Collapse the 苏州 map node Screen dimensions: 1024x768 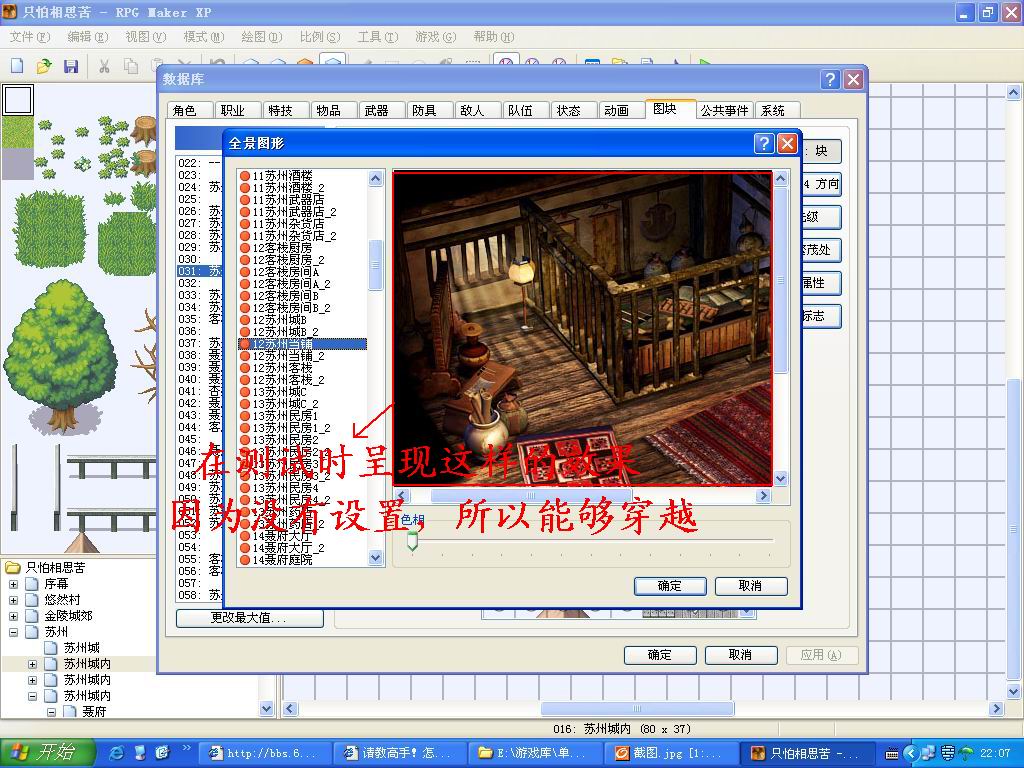[13, 632]
